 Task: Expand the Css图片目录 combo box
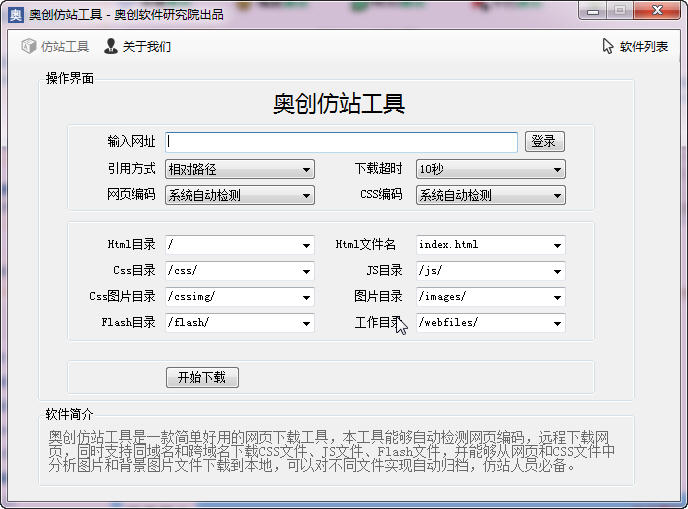[x=306, y=297]
